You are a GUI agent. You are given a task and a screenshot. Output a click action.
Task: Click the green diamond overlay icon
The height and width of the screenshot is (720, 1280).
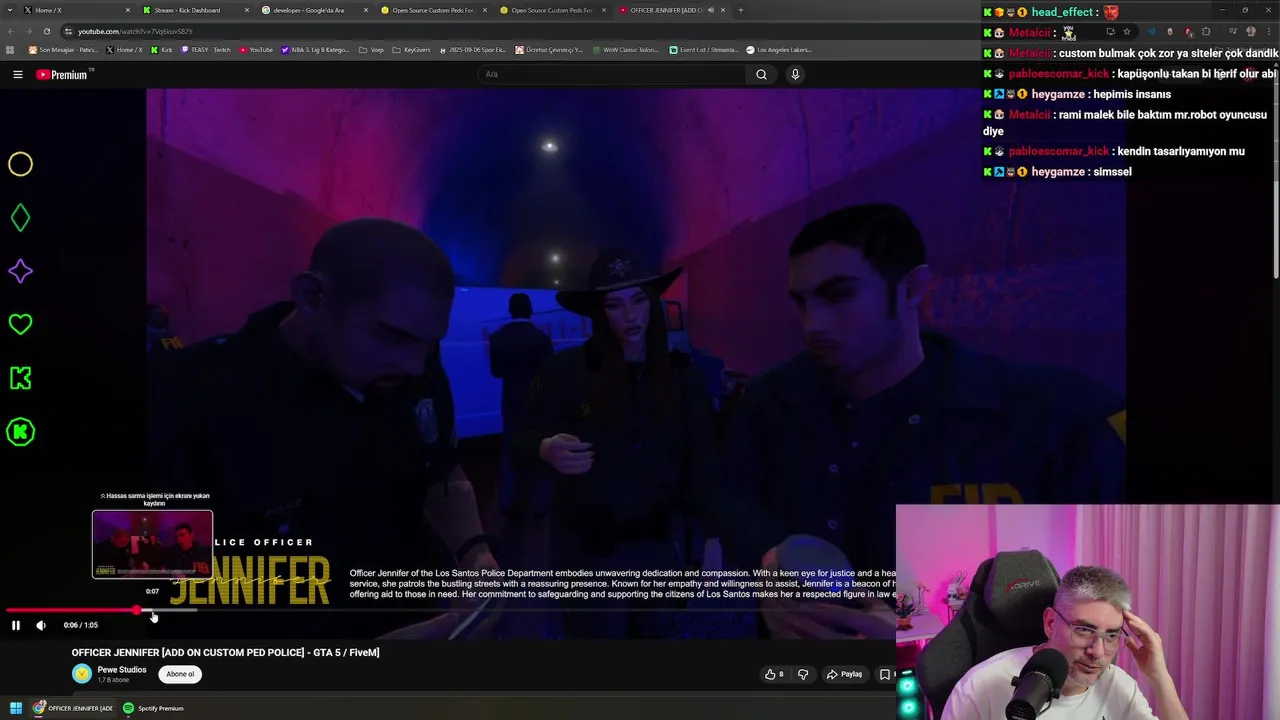(x=20, y=218)
